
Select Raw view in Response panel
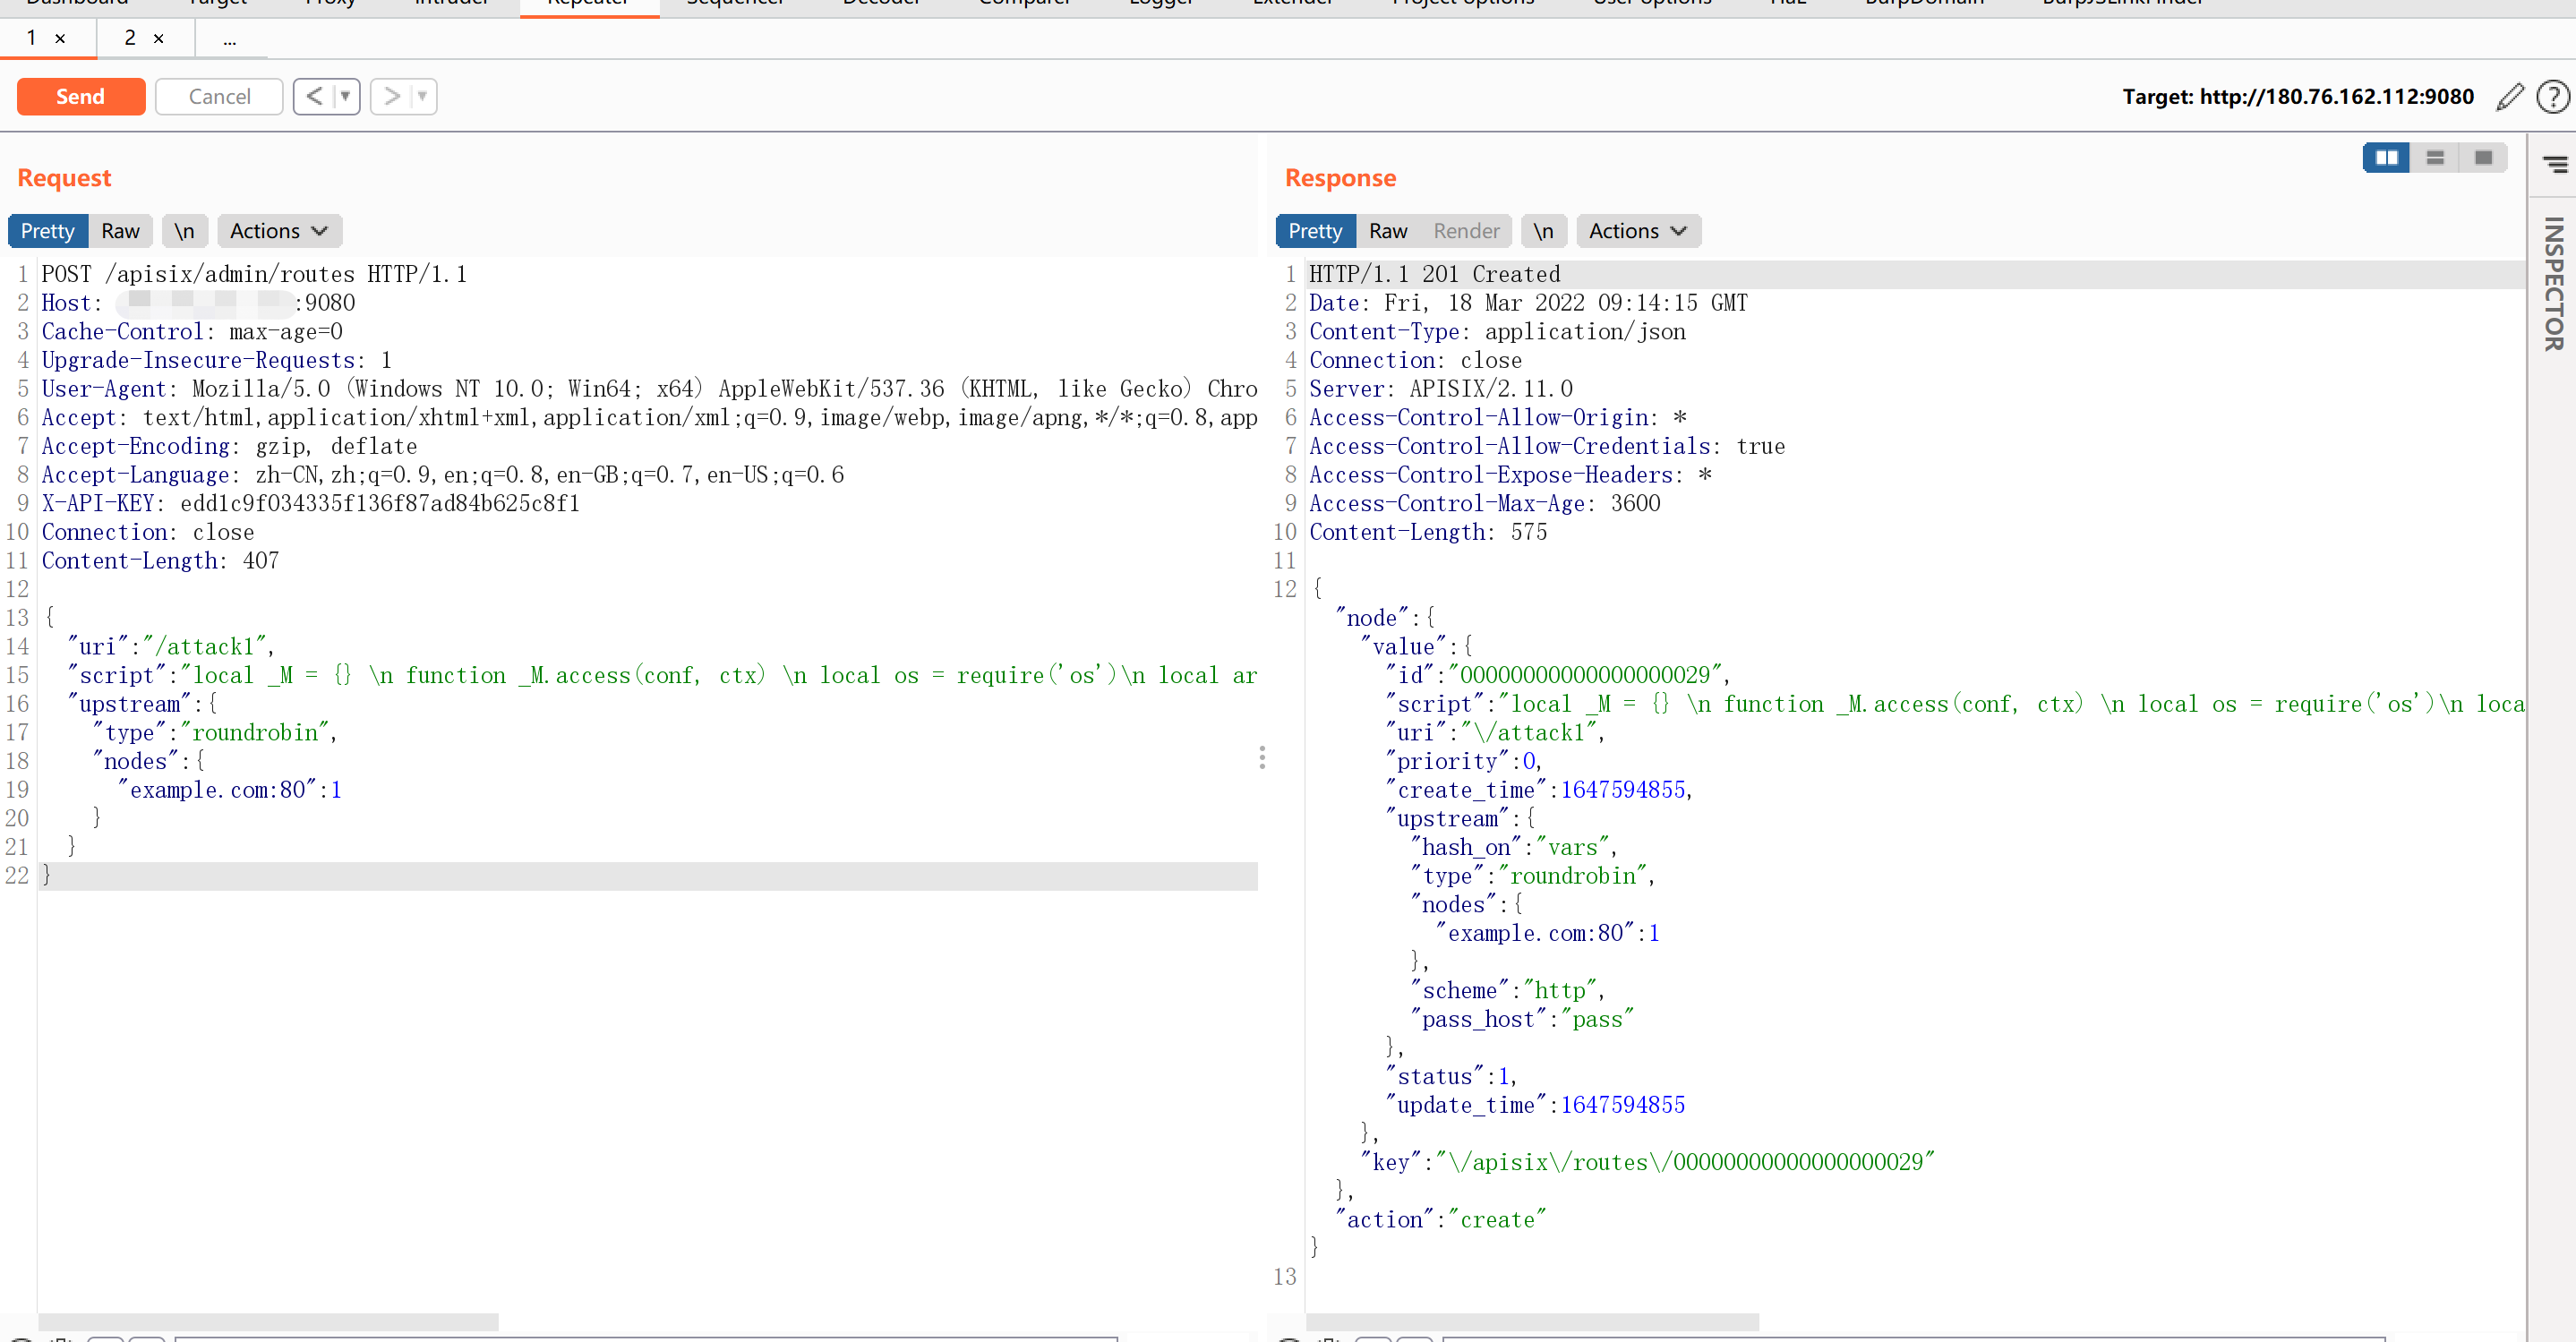click(x=1388, y=231)
